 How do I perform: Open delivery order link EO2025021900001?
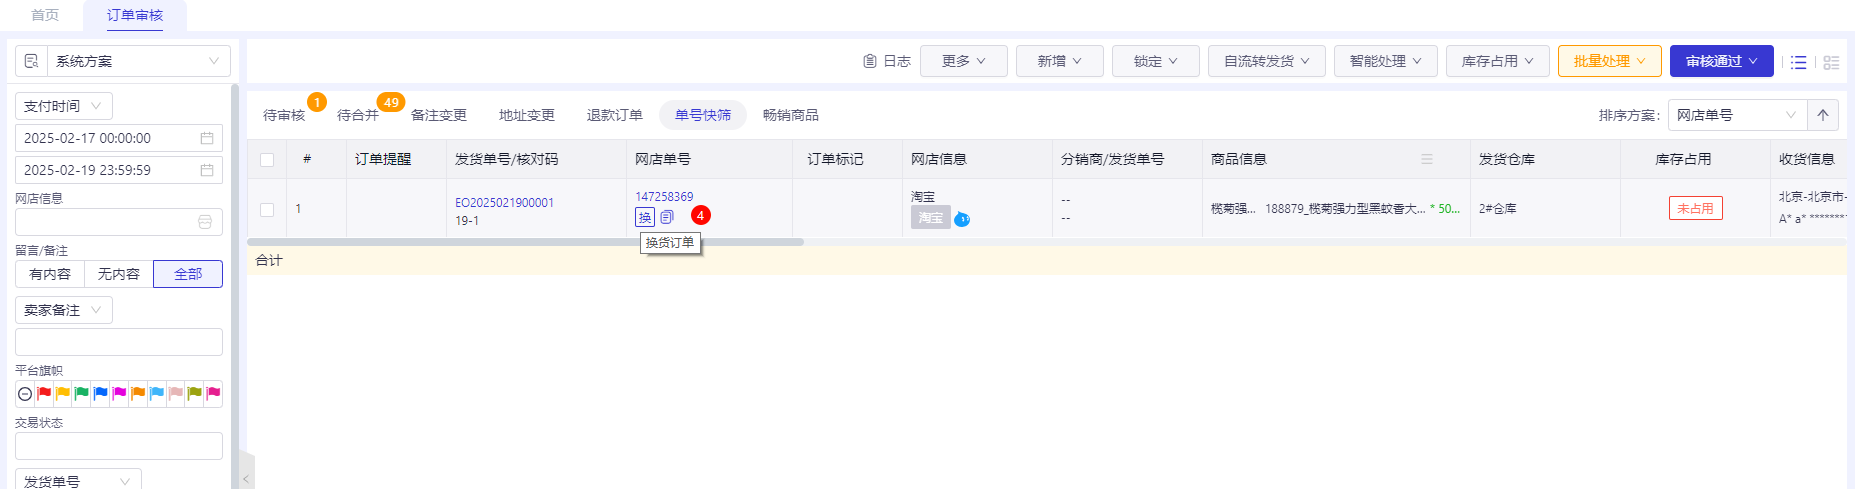(x=504, y=203)
